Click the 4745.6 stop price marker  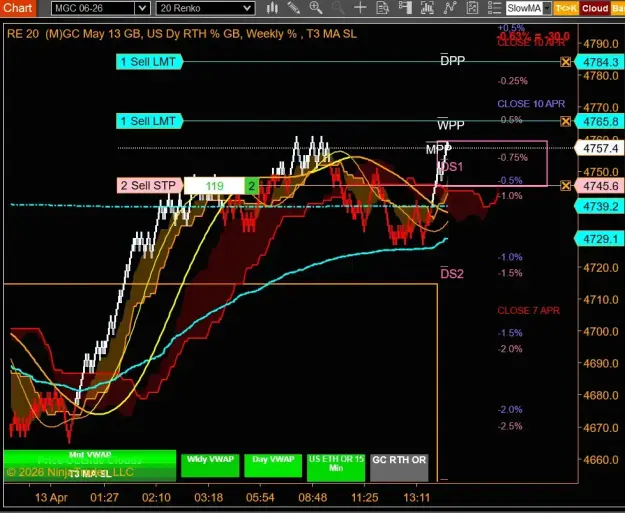600,186
